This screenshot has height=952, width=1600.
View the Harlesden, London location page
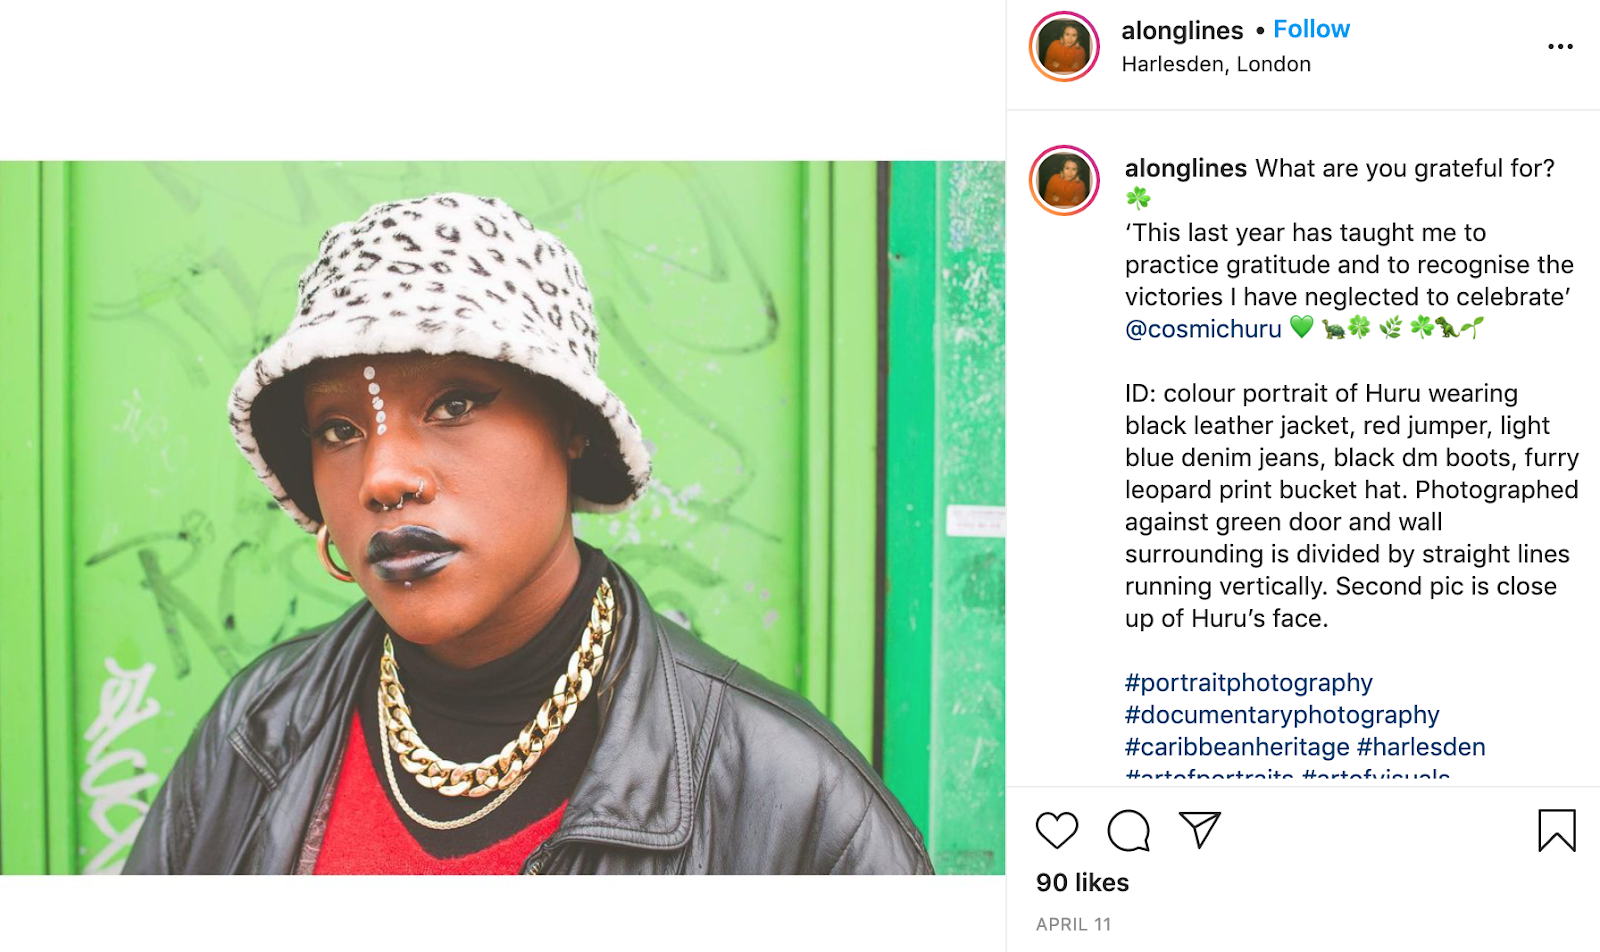point(1216,64)
